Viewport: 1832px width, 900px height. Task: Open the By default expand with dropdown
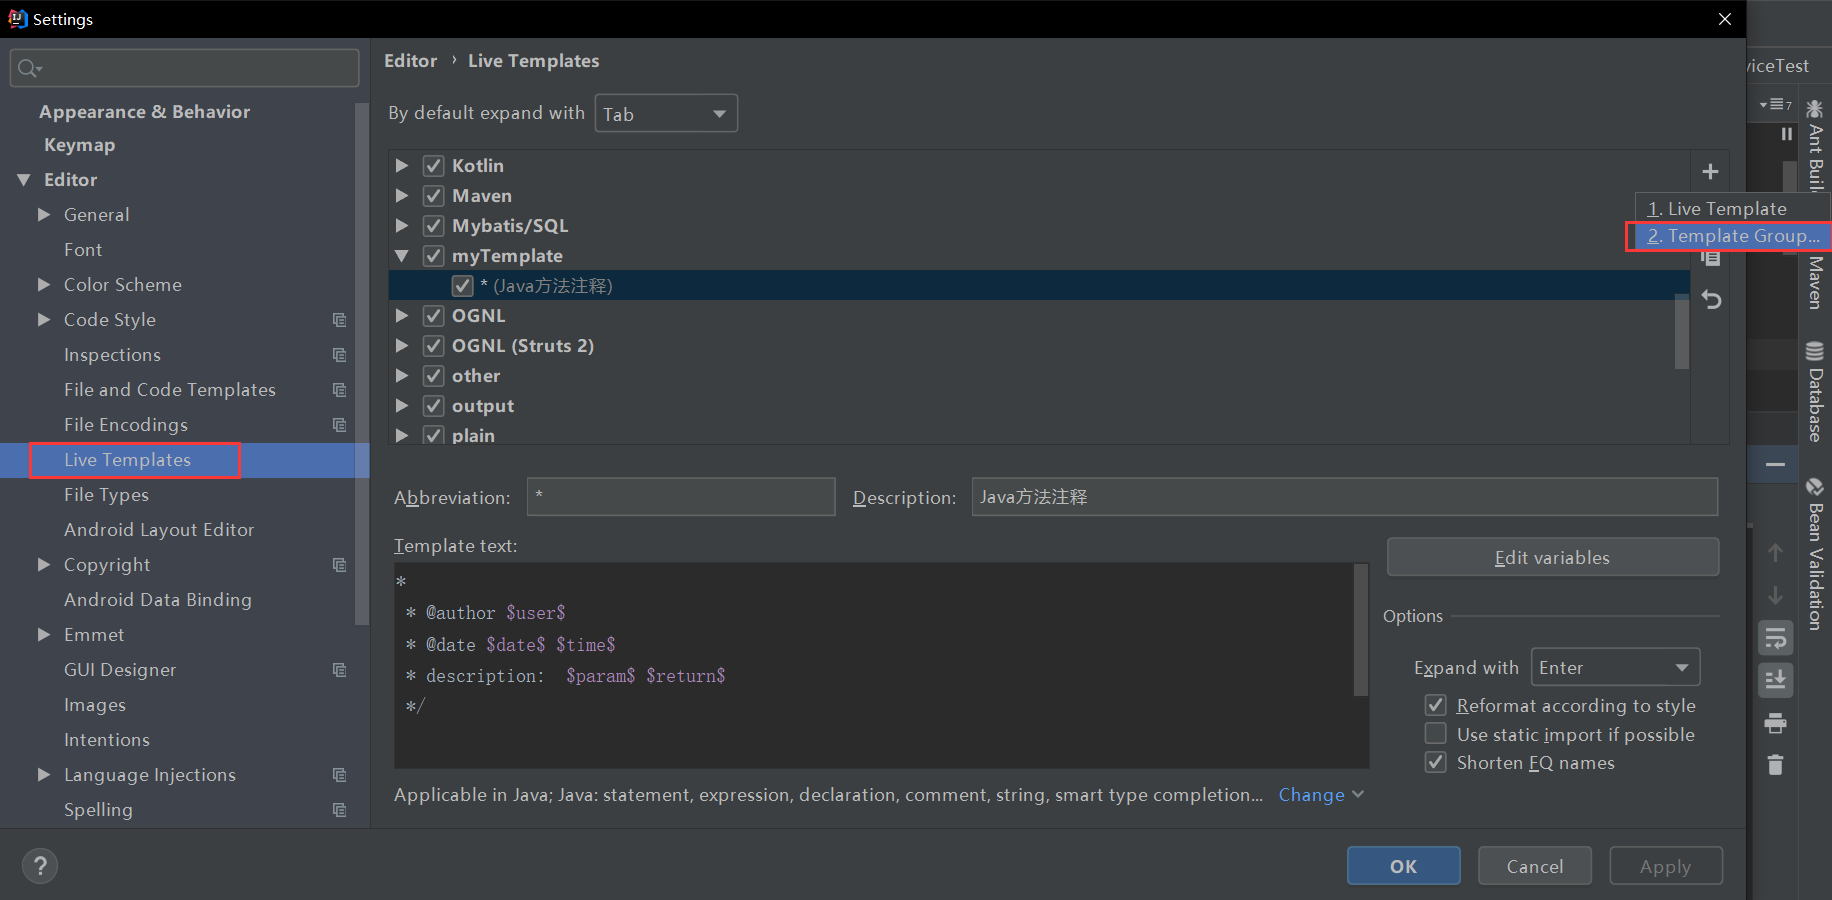[x=666, y=113]
